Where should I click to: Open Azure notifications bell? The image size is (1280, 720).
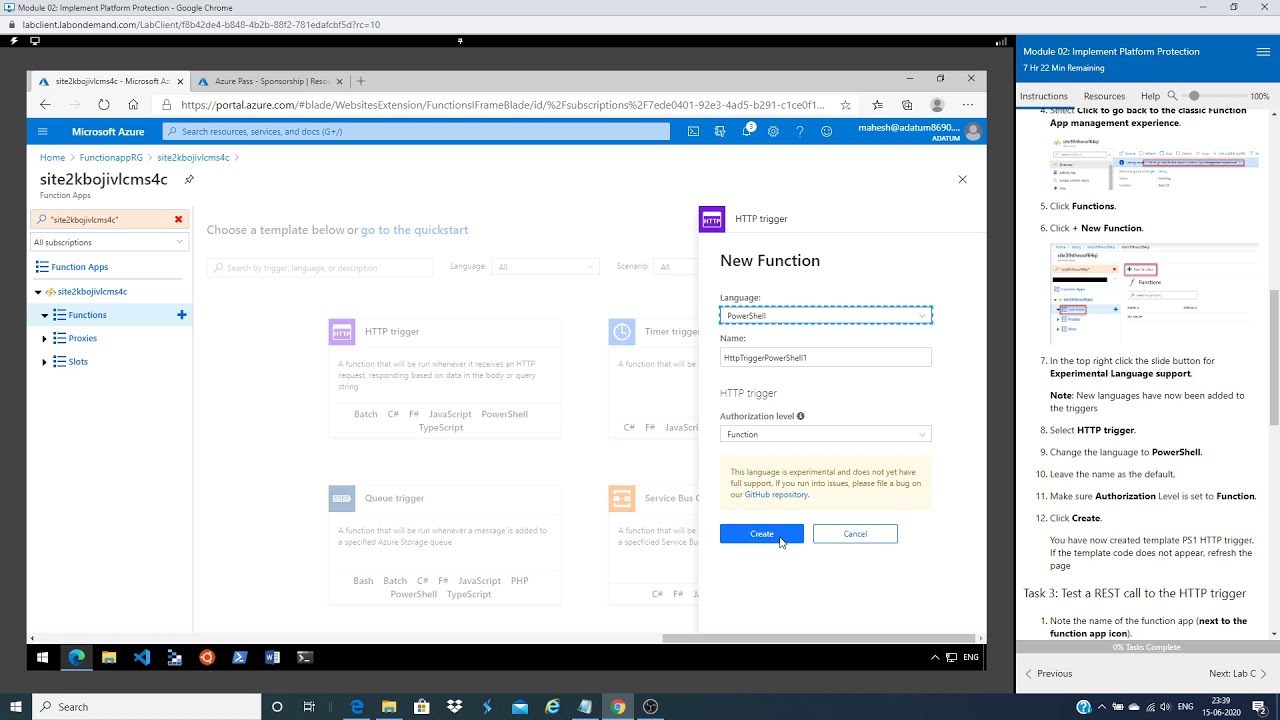click(x=747, y=131)
